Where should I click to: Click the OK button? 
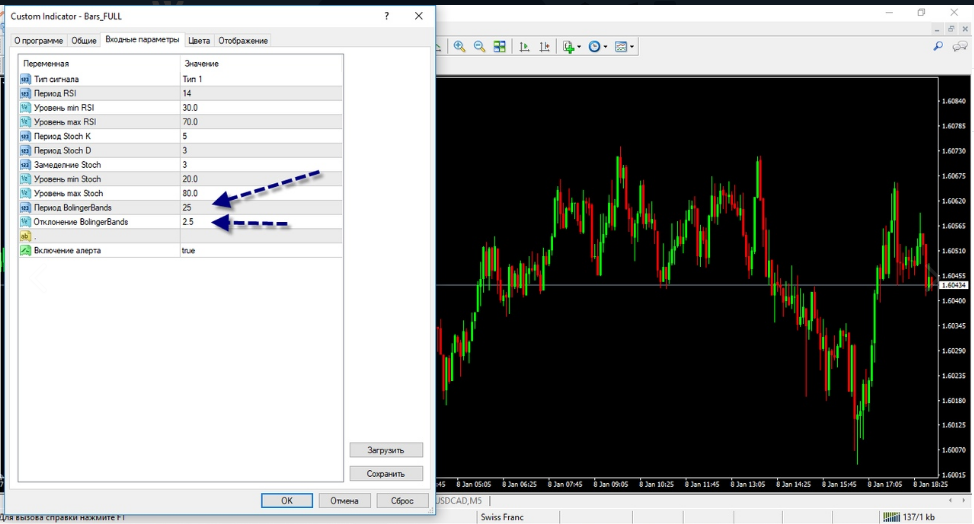click(286, 500)
